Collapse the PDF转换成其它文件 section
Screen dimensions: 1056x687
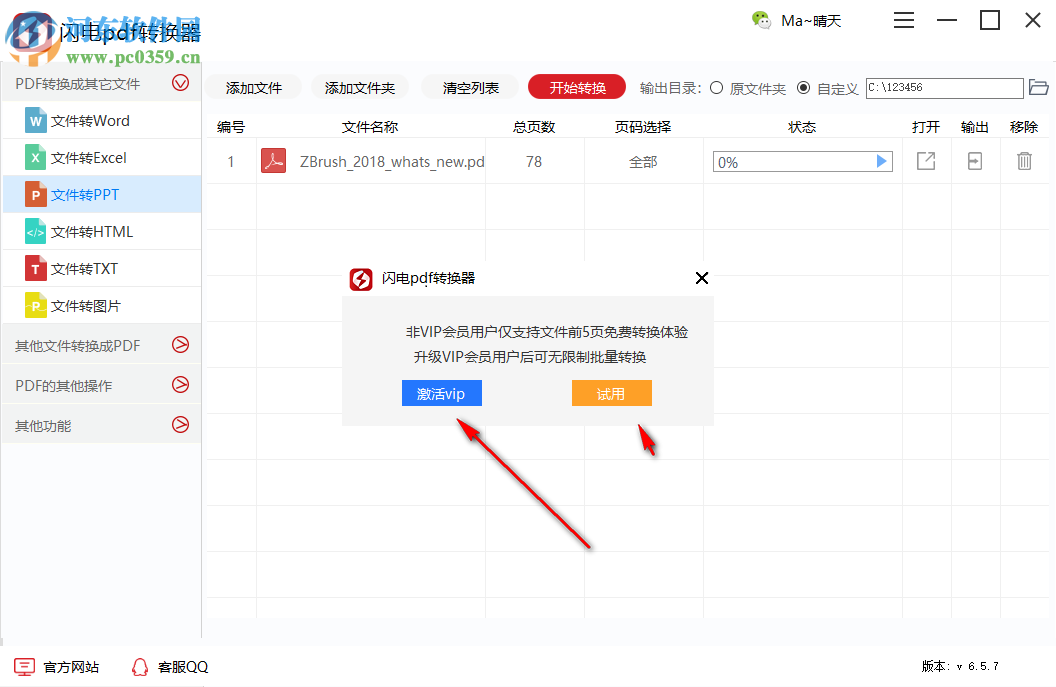tap(180, 84)
